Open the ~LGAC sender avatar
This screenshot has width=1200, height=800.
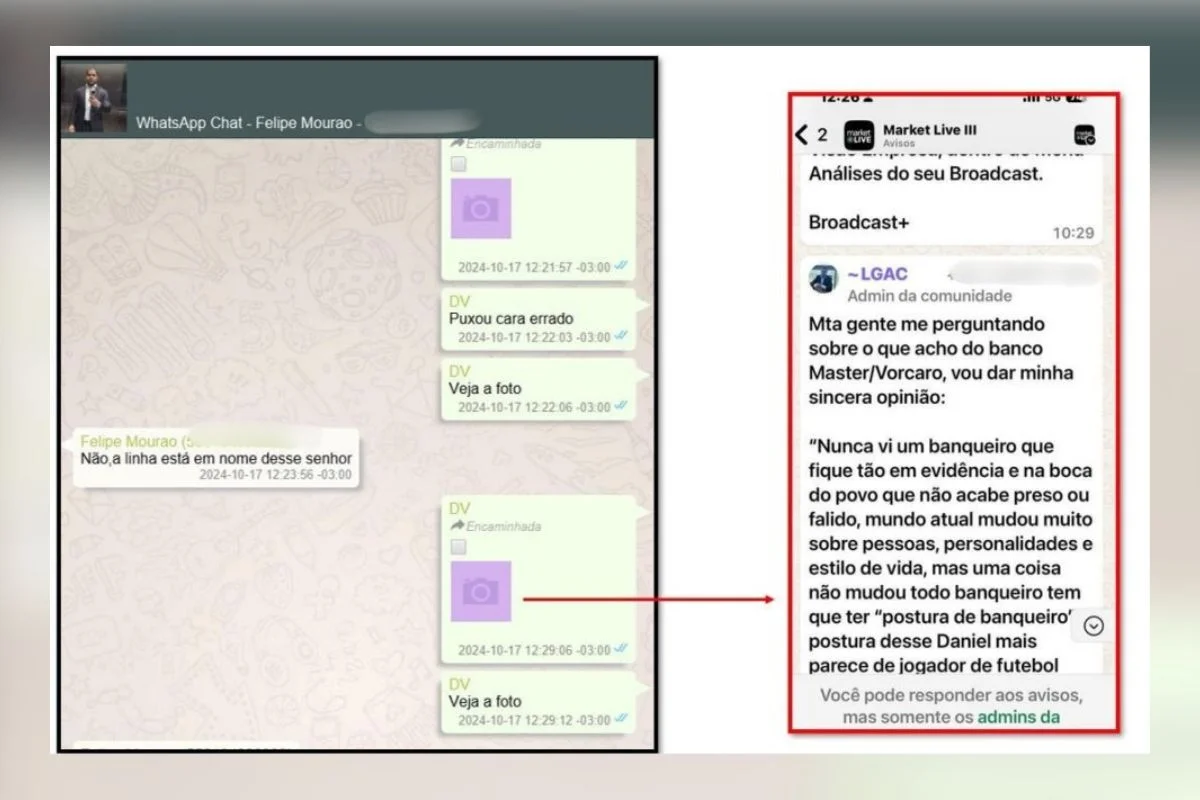(824, 279)
